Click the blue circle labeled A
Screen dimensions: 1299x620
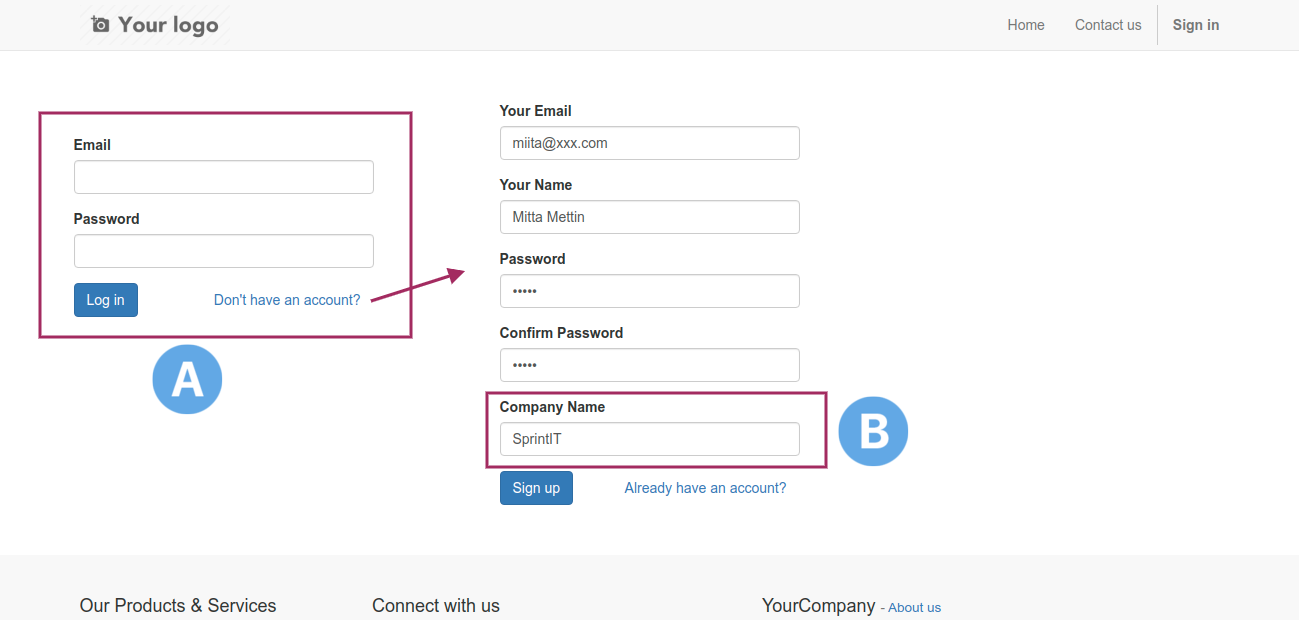pyautogui.click(x=187, y=380)
